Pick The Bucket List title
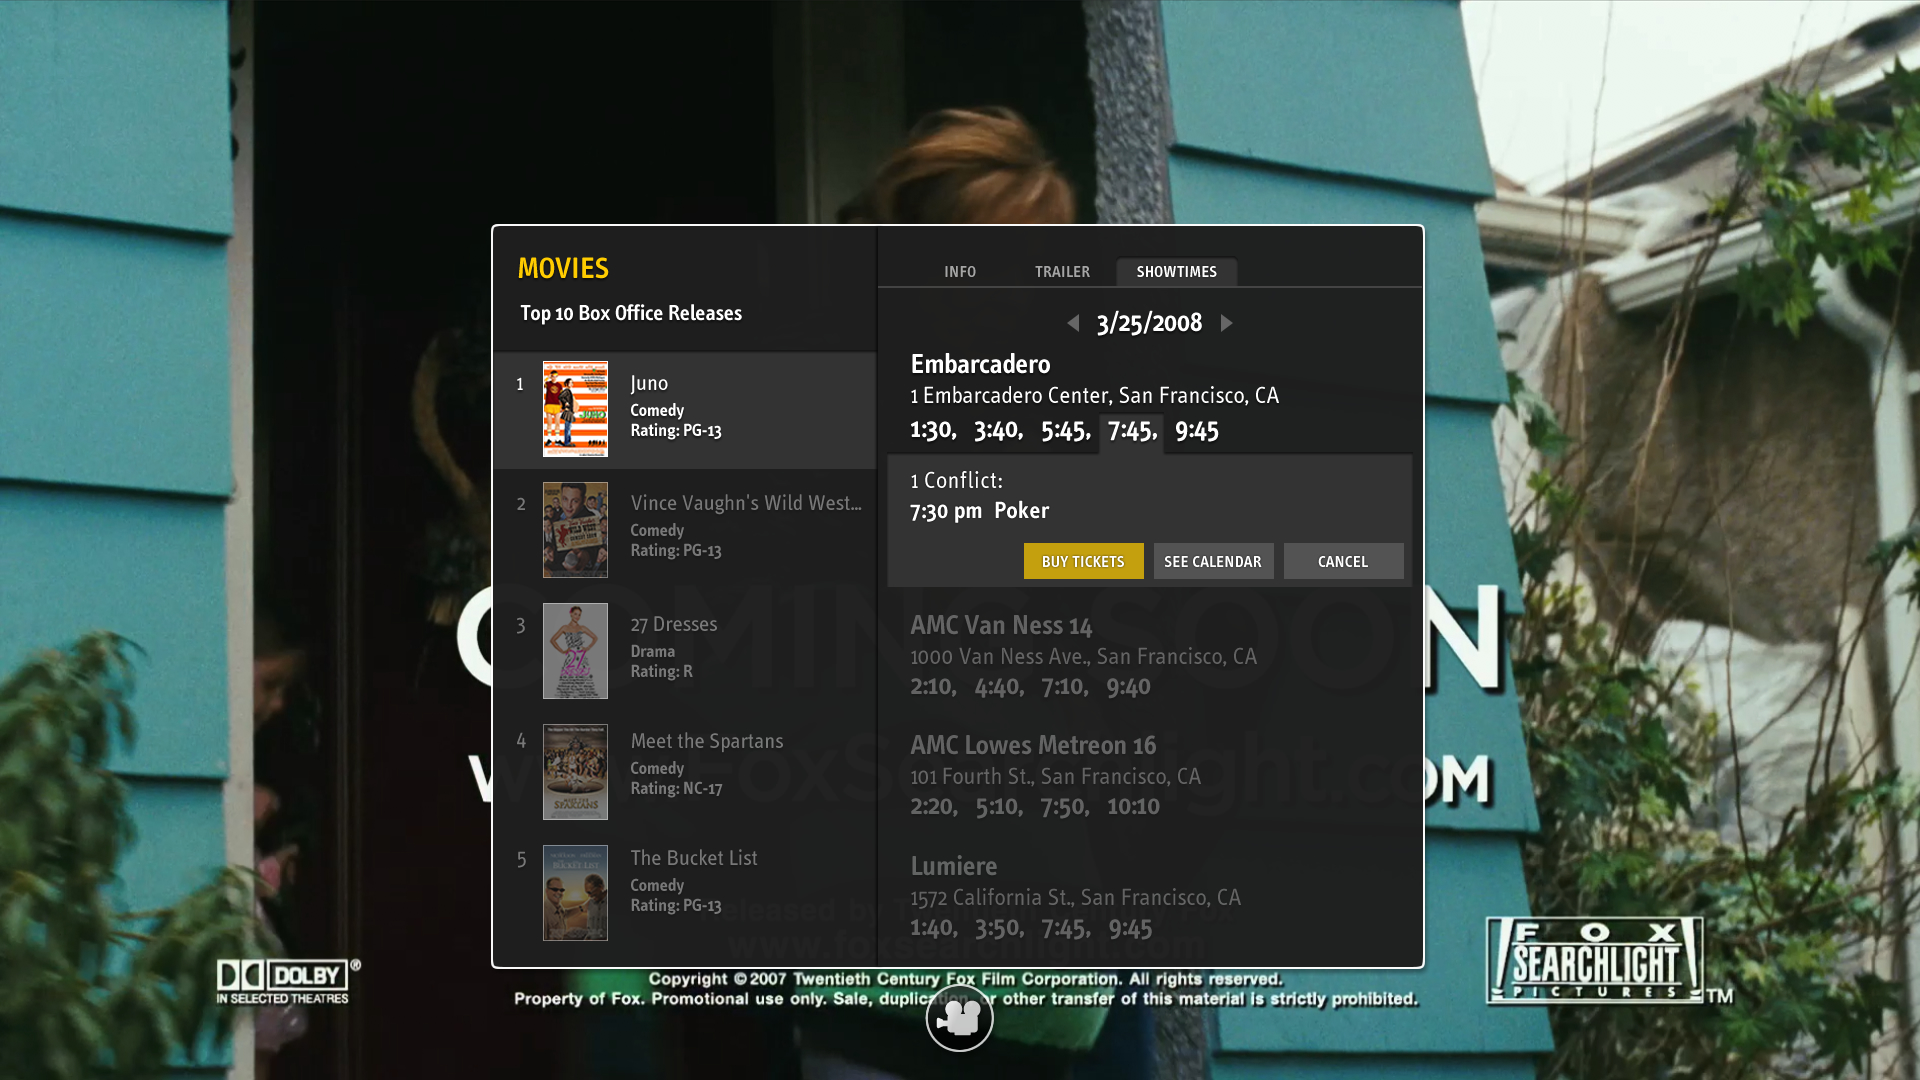The width and height of the screenshot is (1920, 1080). [x=694, y=858]
